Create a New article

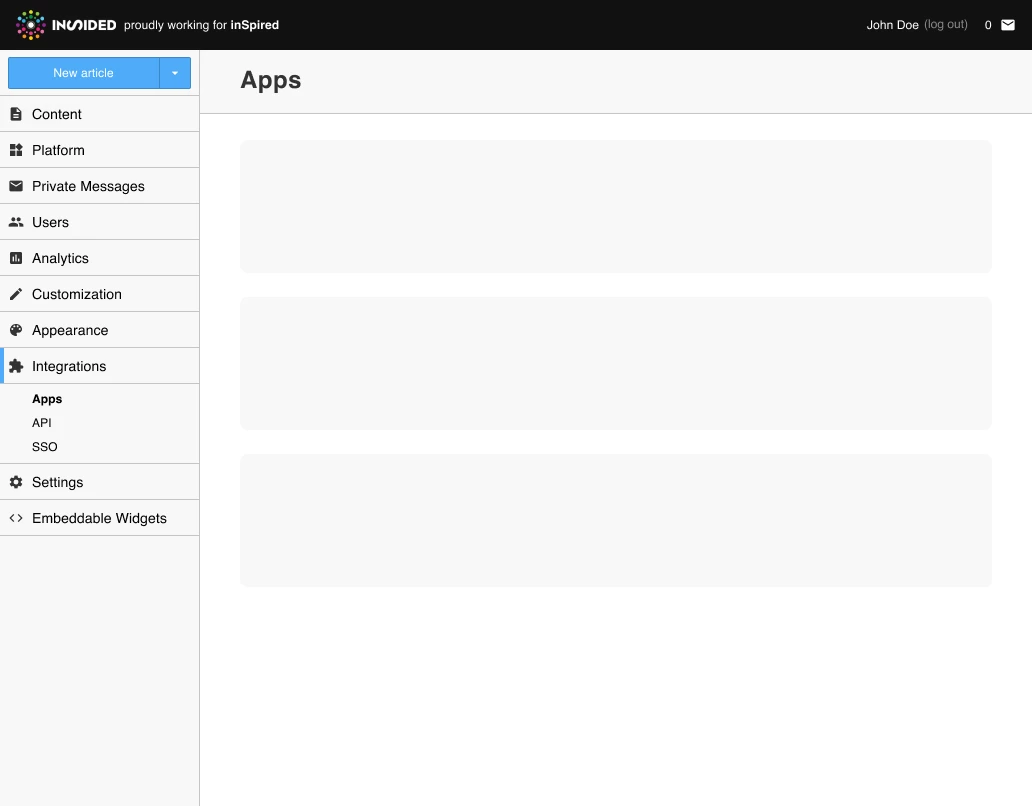coord(84,73)
